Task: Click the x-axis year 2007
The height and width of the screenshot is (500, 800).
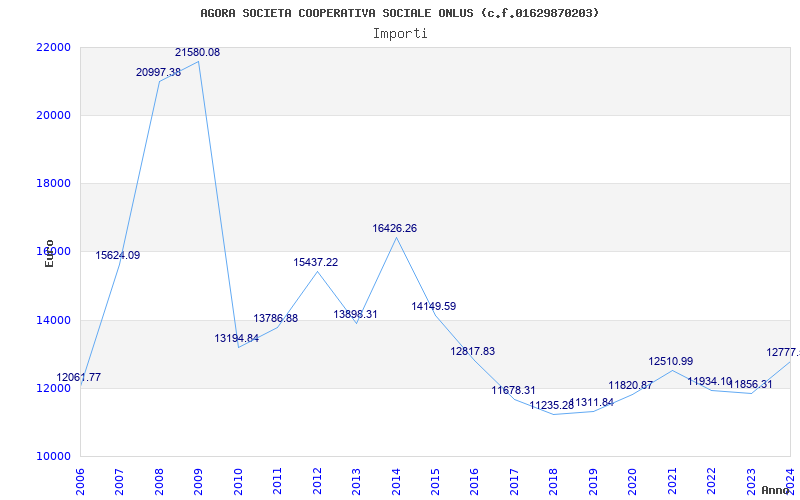Action: tap(119, 481)
